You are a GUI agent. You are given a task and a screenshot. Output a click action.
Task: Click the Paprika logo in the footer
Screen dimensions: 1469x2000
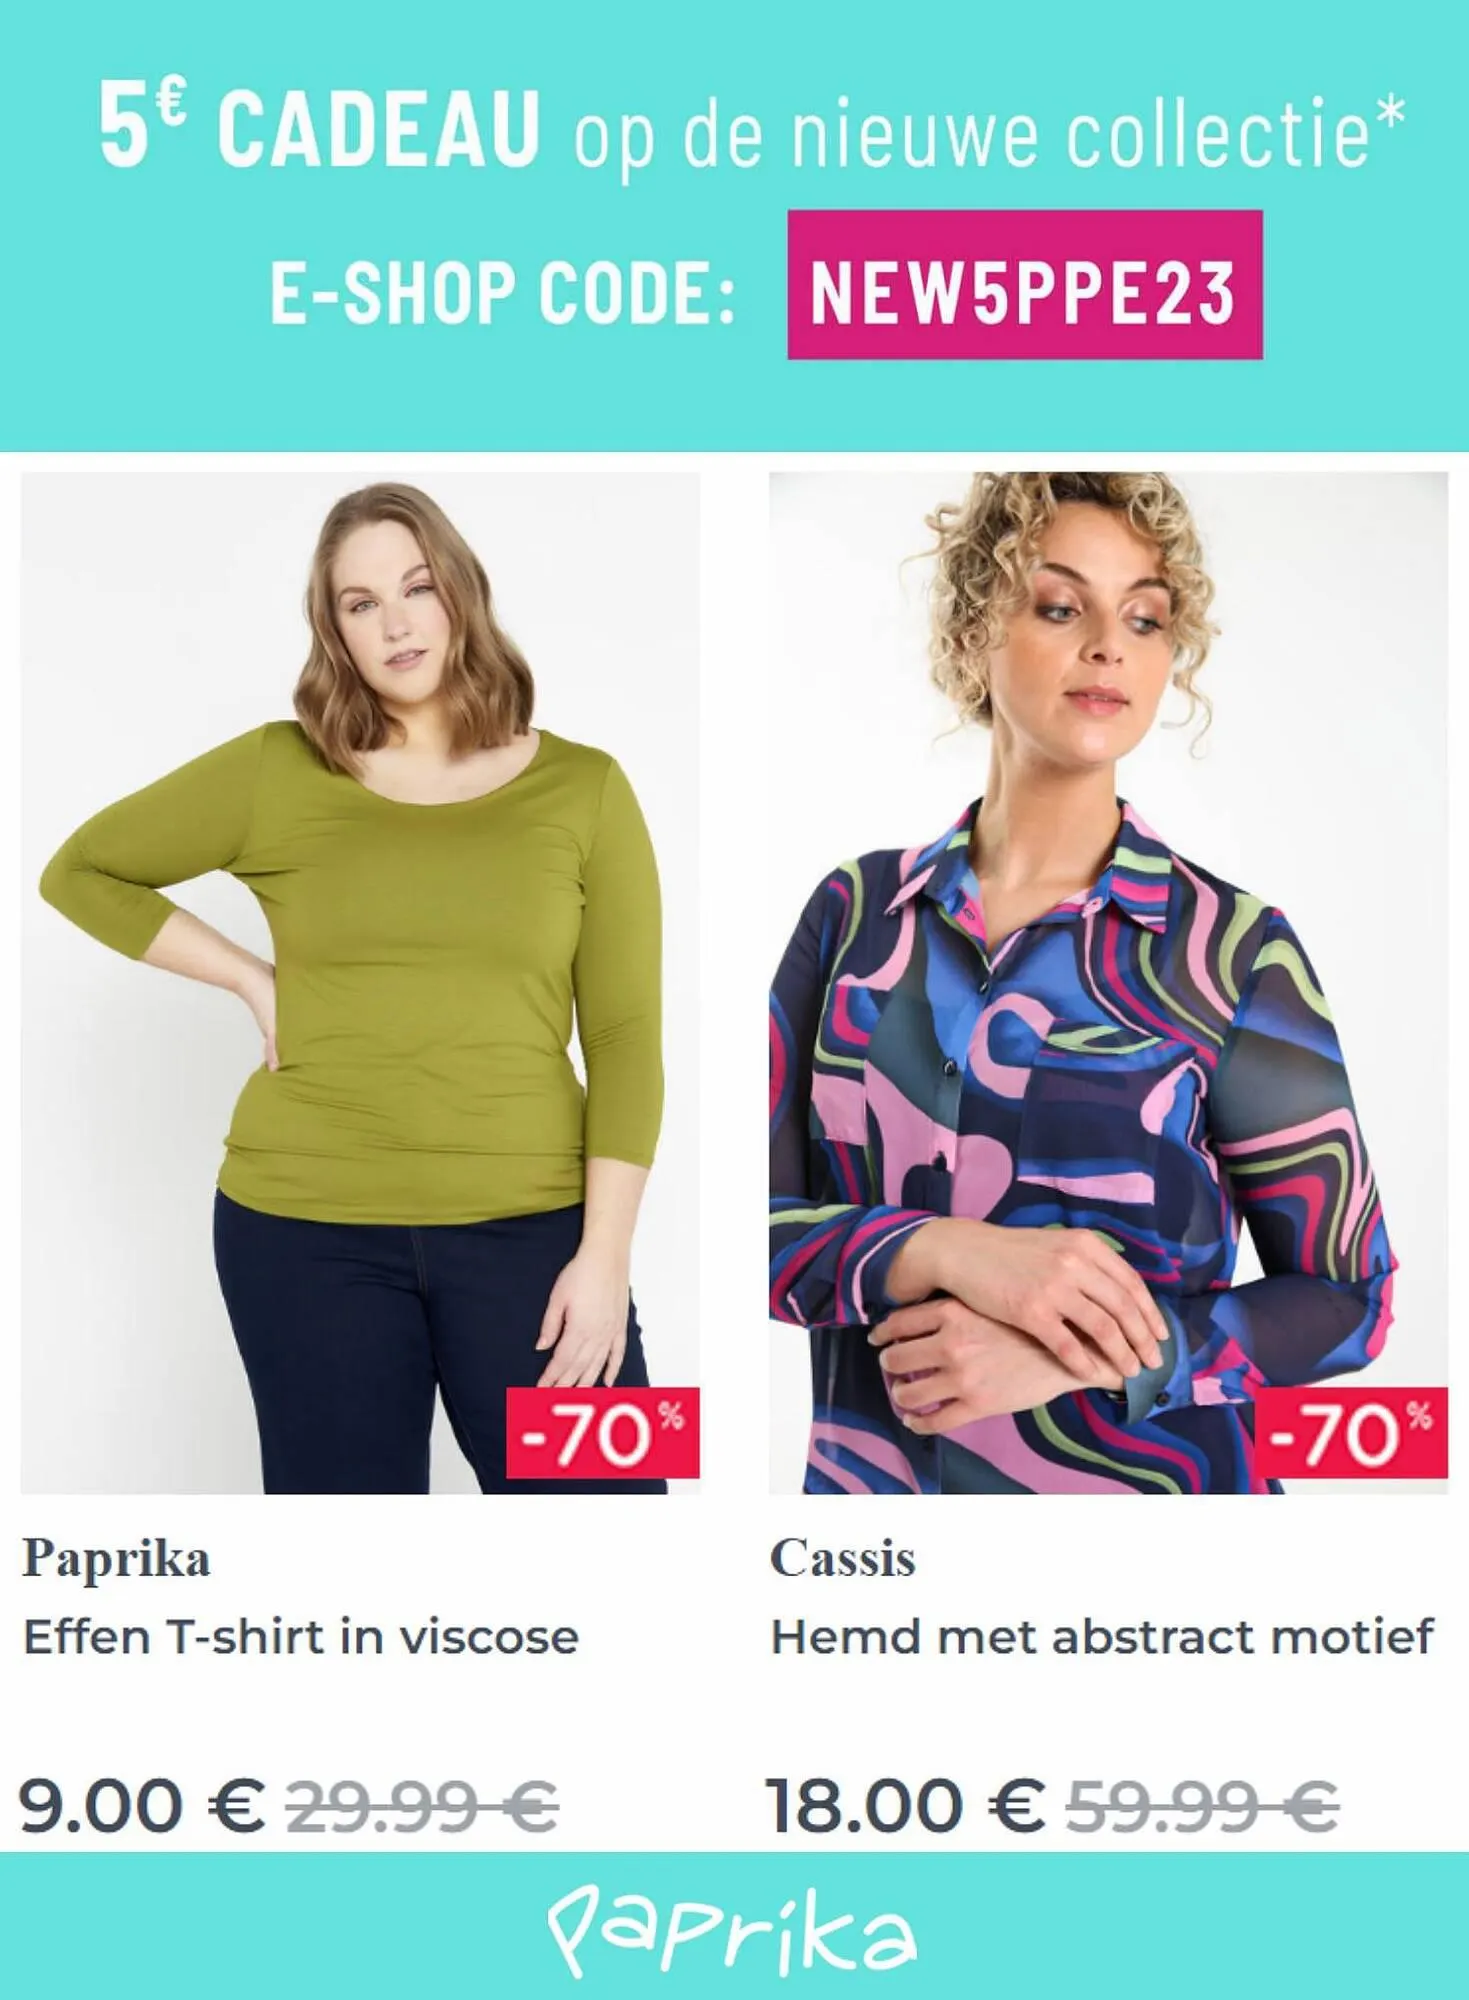pos(732,1930)
